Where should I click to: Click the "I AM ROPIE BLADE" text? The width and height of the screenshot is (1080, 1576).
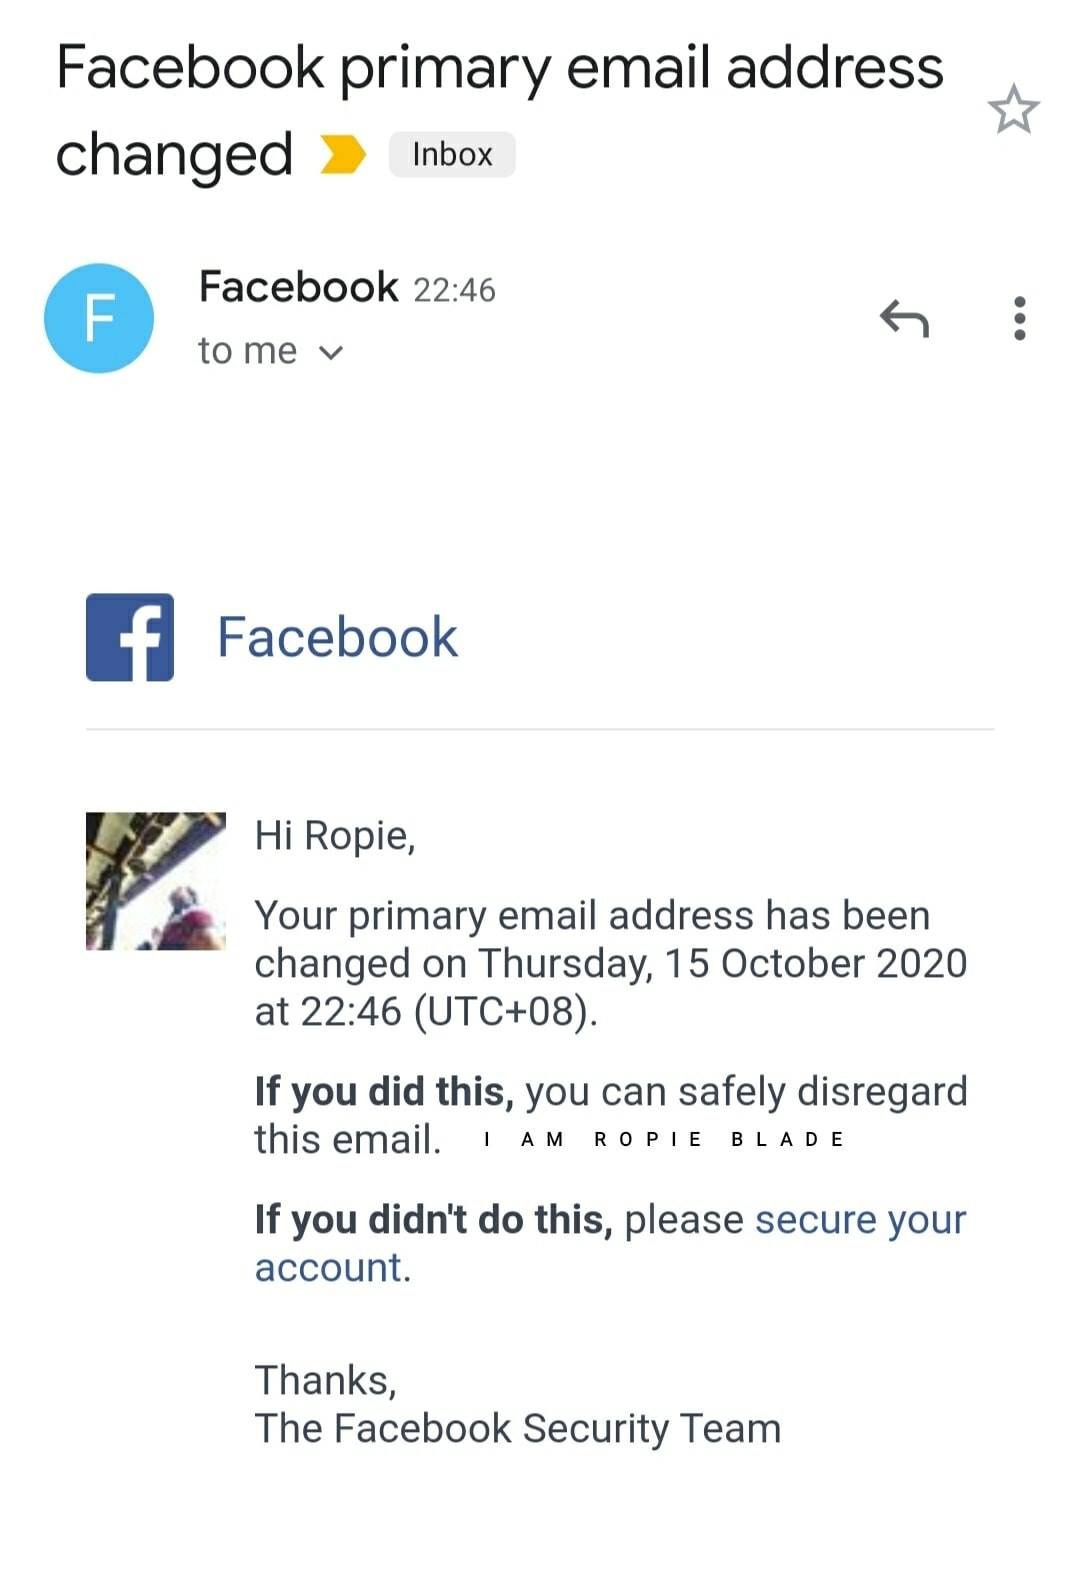pos(664,1139)
